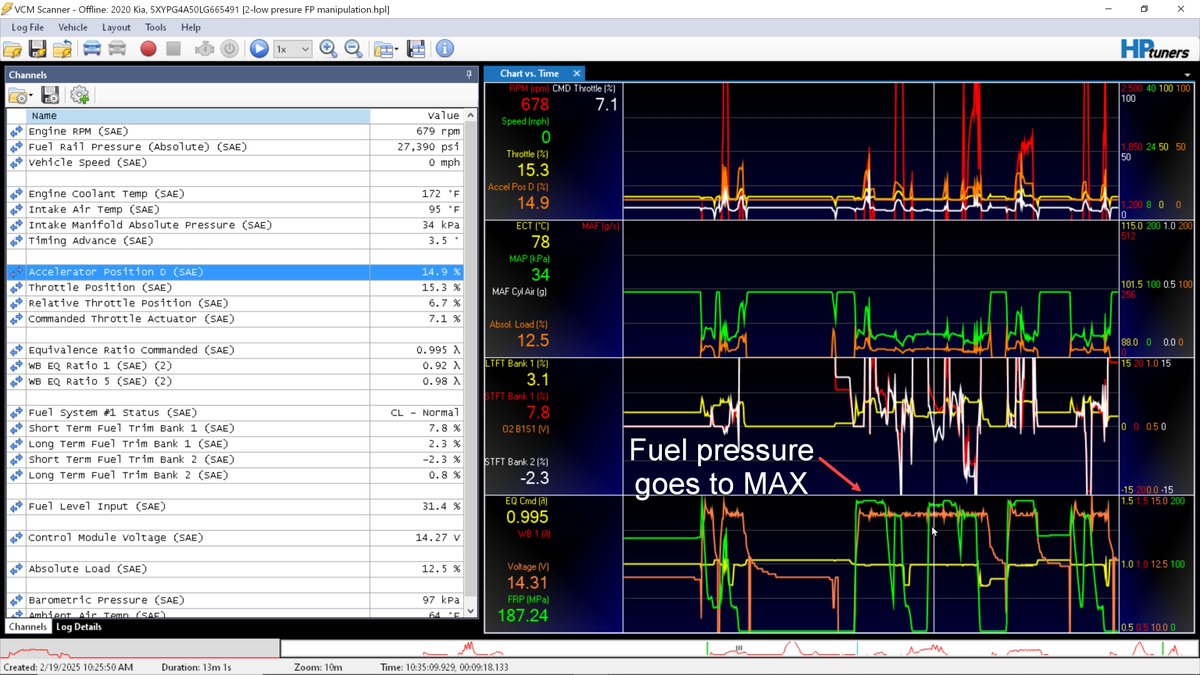Select the Channels bottom tab

(28, 627)
